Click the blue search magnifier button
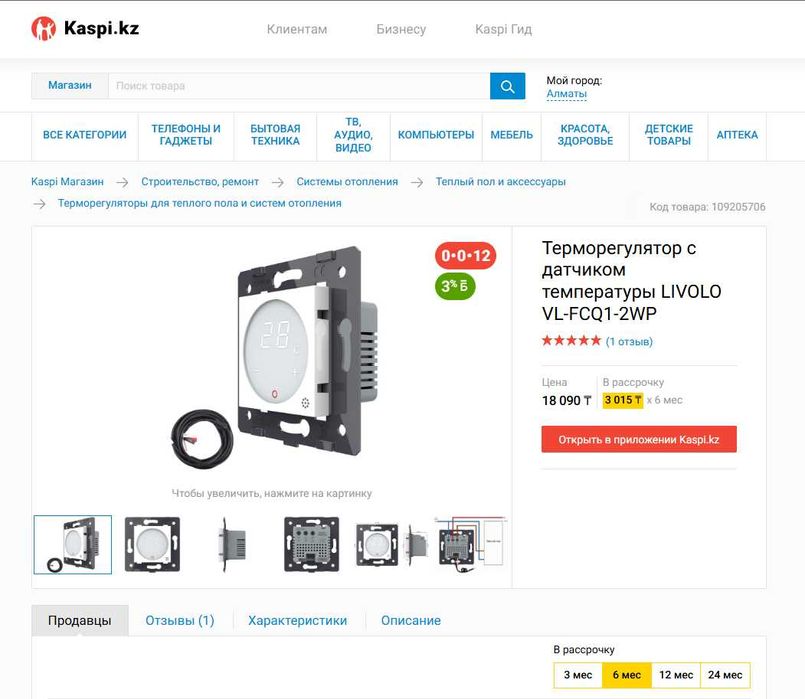This screenshot has width=805, height=699. (507, 86)
